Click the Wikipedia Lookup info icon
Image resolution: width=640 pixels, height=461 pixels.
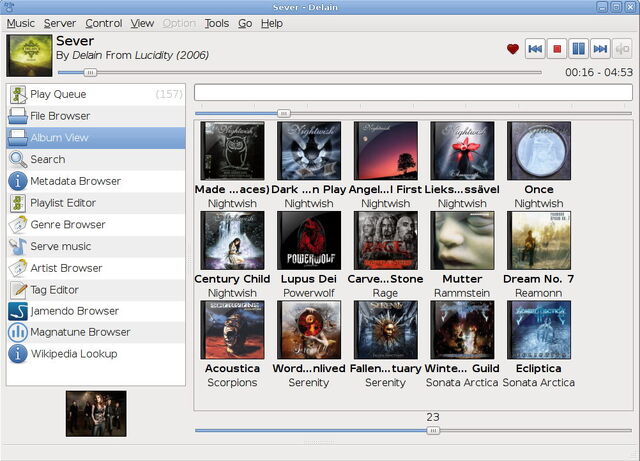(18, 354)
